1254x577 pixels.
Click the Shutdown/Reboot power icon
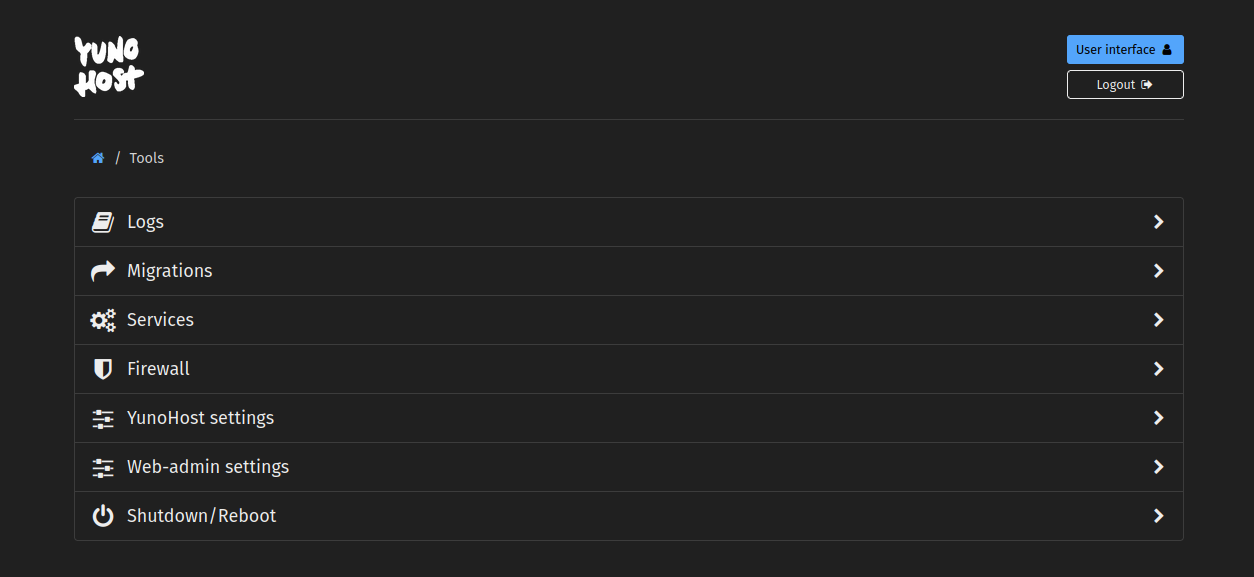coord(103,516)
